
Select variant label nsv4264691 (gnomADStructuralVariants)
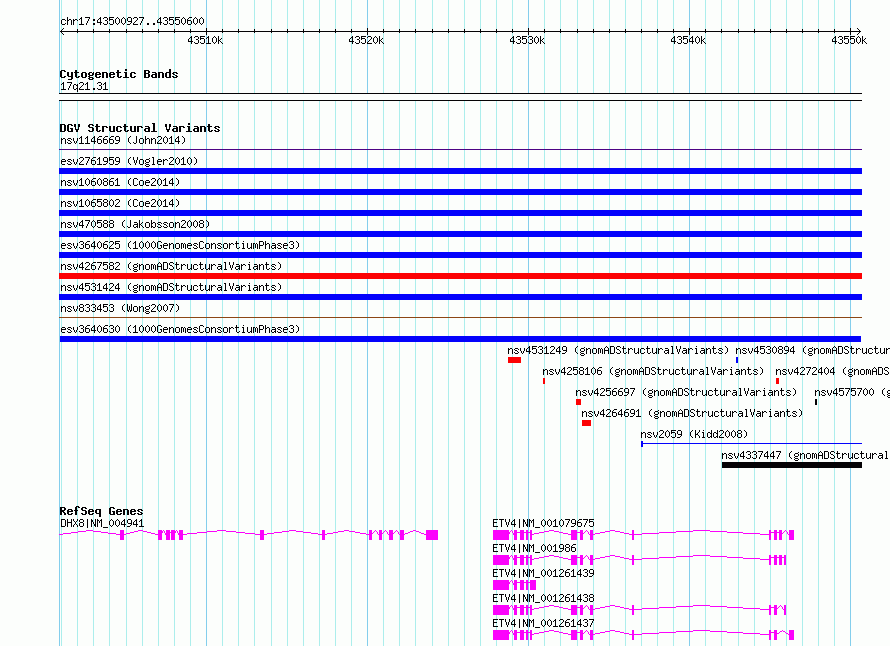click(x=692, y=413)
